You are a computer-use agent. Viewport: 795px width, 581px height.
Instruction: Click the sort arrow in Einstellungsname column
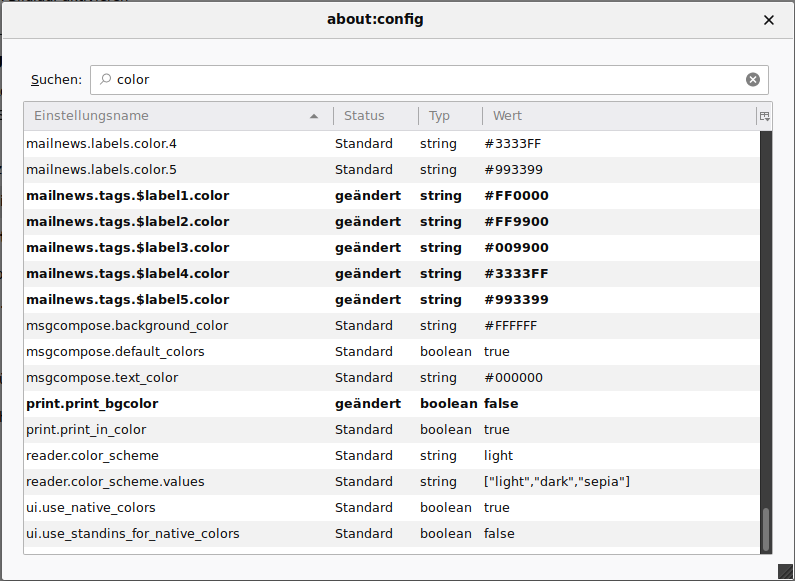[x=315, y=116]
